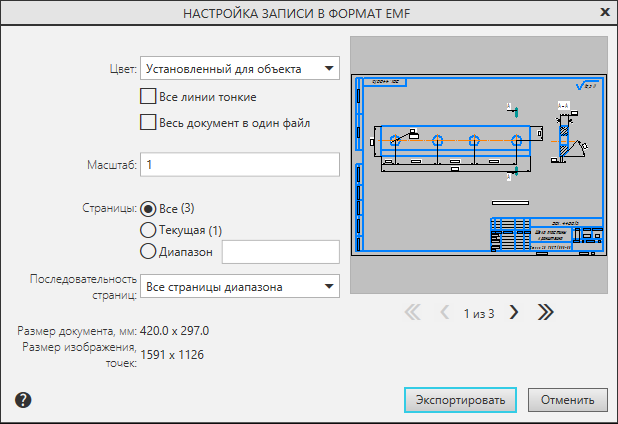Click the 'Масштаб' input field
Image resolution: width=618 pixels, height=424 pixels.
pyautogui.click(x=240, y=163)
